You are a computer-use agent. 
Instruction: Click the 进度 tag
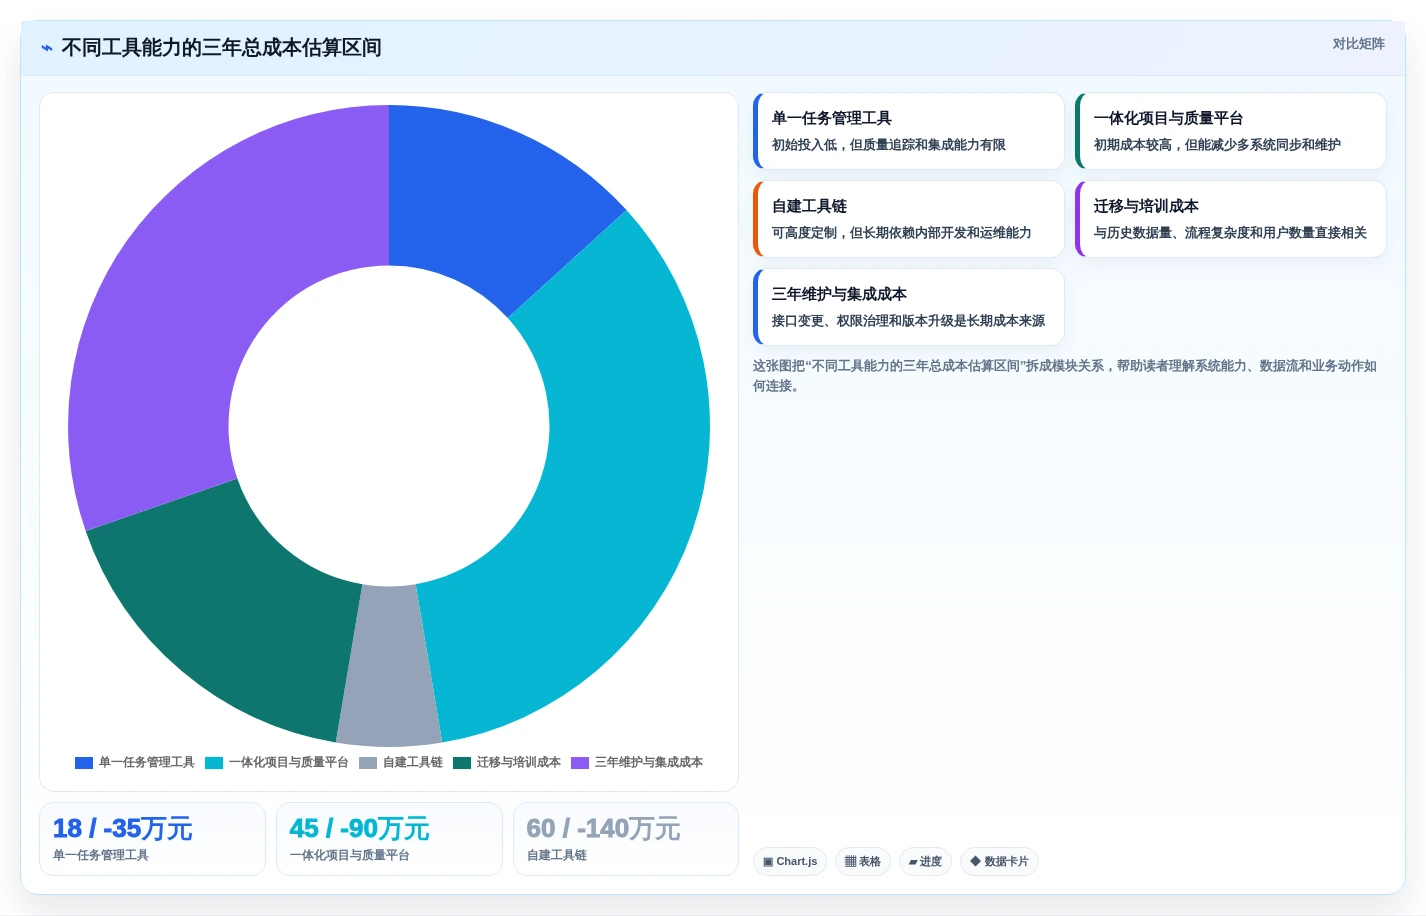point(925,861)
